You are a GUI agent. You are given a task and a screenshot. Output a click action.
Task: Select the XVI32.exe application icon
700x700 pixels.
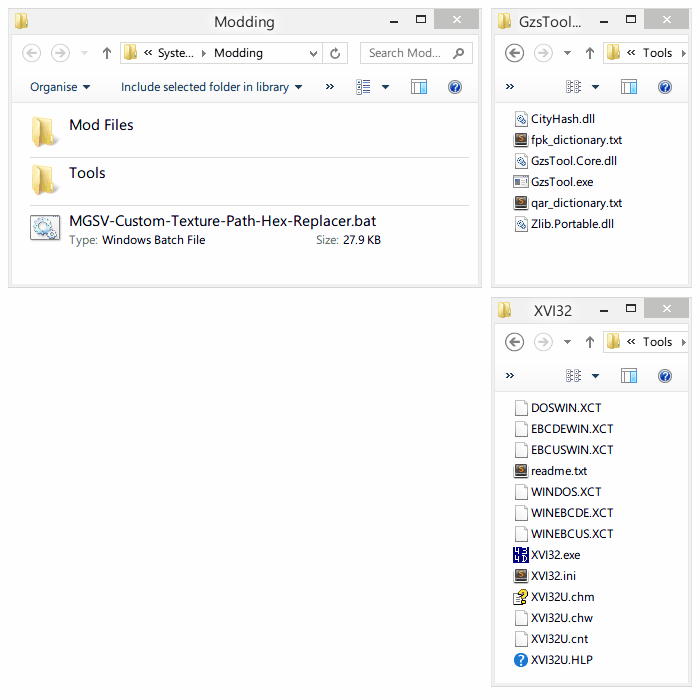coord(521,555)
